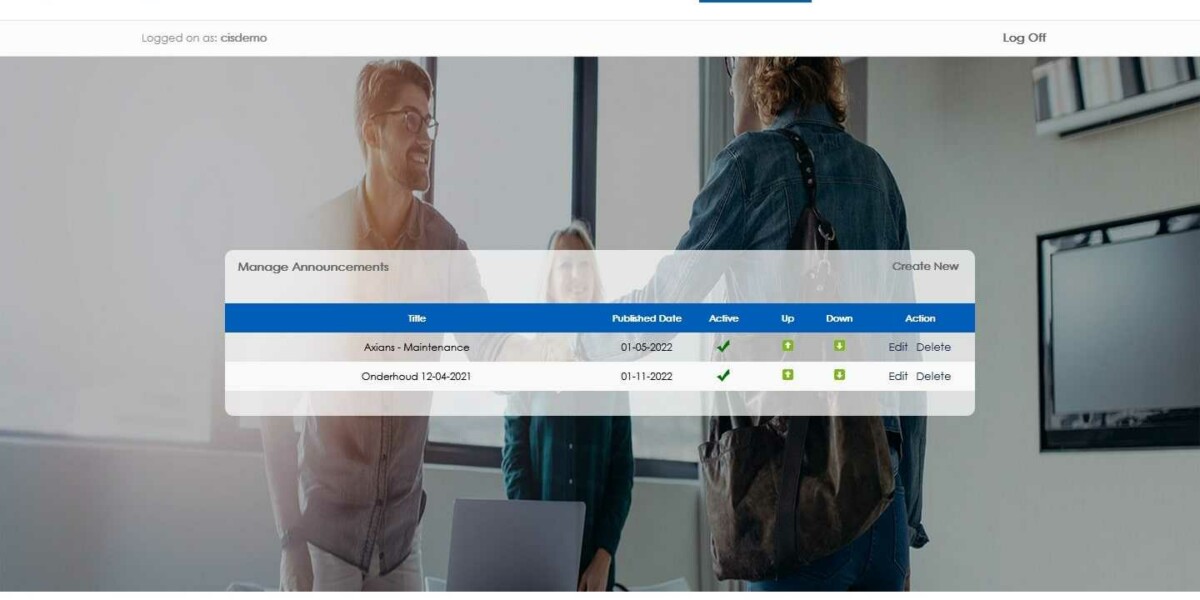
Task: Select the Onderhoud 12-04-2021 title text
Action: point(416,376)
